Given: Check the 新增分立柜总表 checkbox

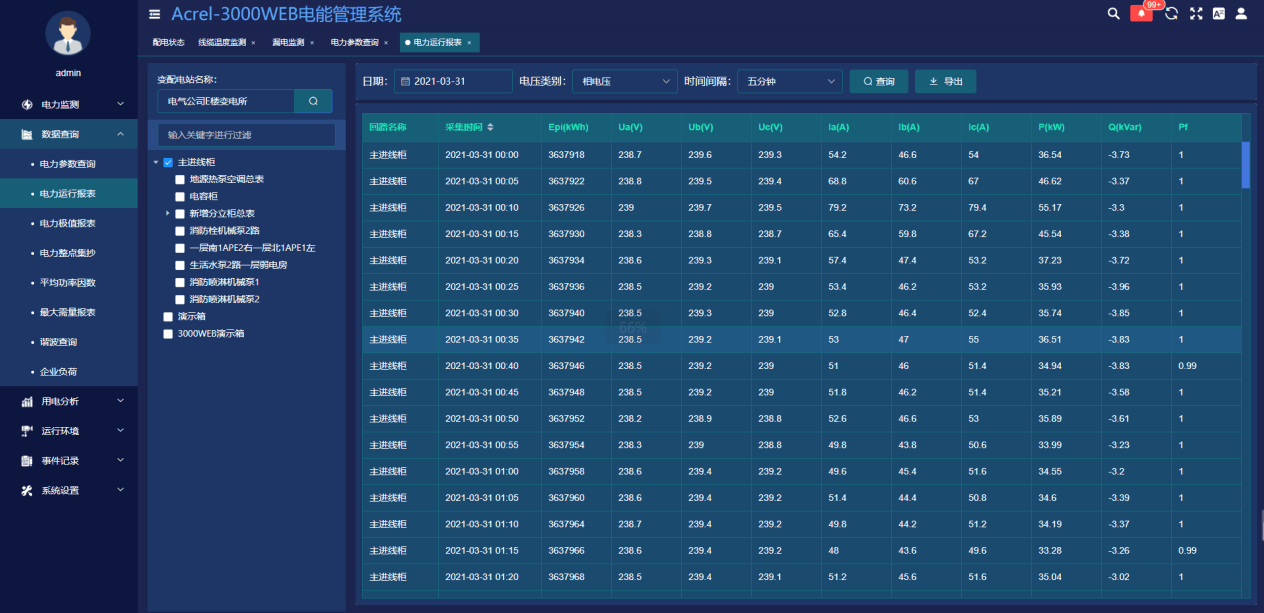Looking at the screenshot, I should click(180, 213).
